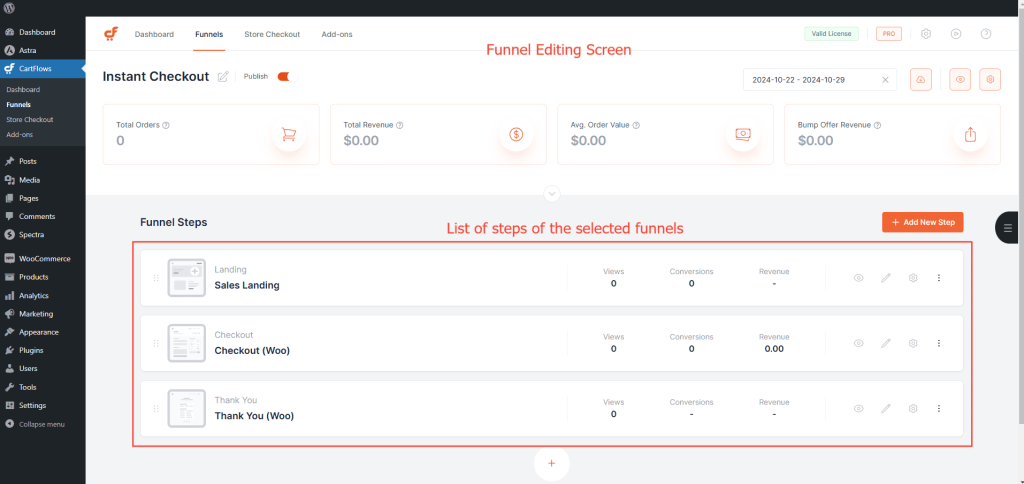
Task: Open WooCommerce in the WordPress sidebar
Action: click(42, 258)
